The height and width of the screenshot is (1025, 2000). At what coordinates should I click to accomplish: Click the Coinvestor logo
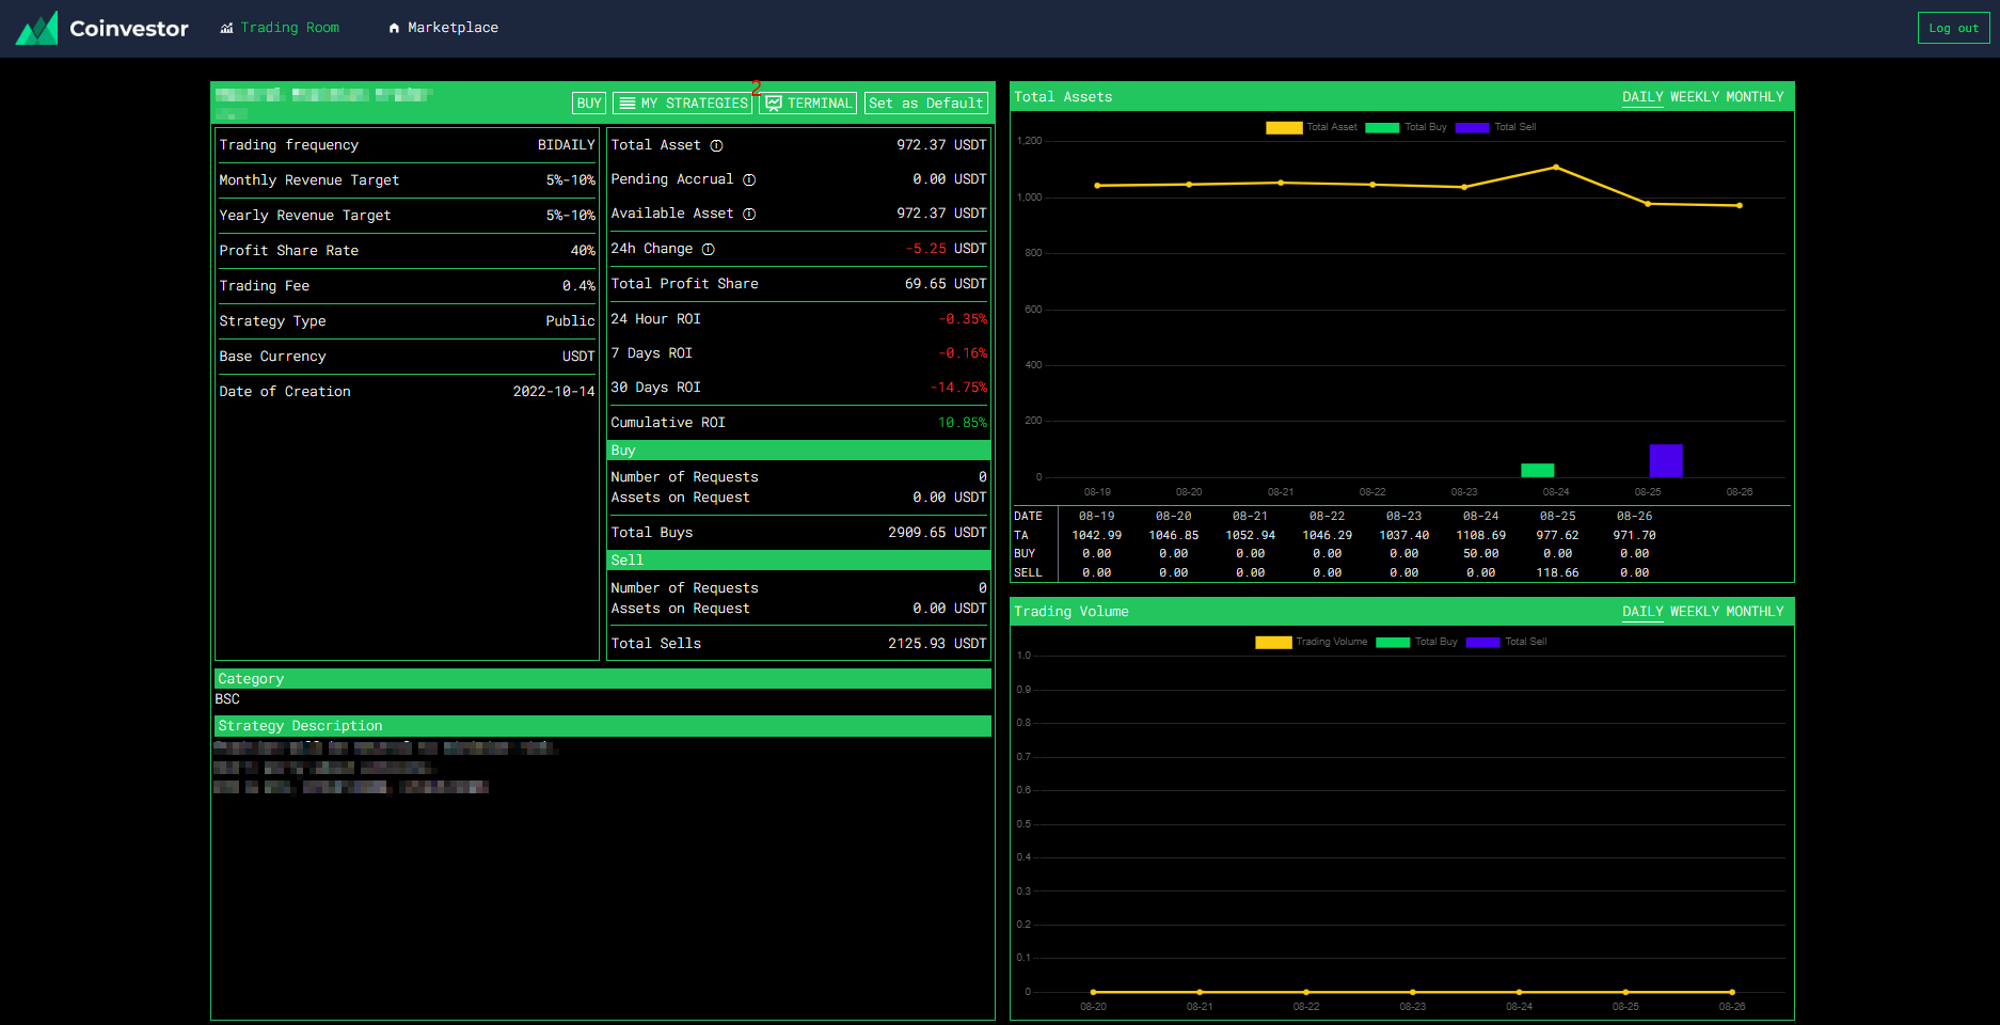coord(102,28)
